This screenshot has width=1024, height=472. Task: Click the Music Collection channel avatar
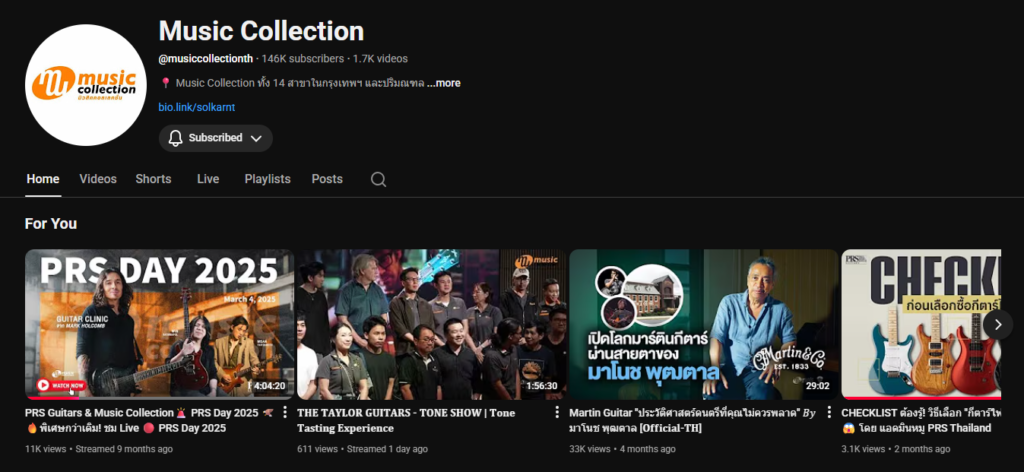pyautogui.click(x=86, y=85)
